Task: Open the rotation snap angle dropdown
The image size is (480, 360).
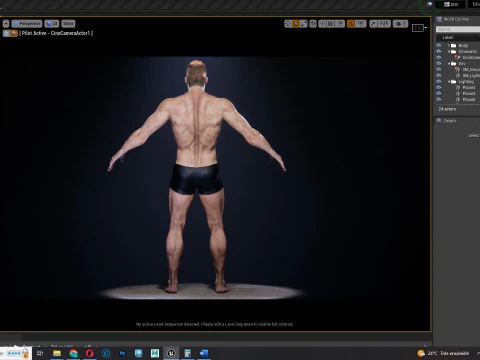Action: 360,24
